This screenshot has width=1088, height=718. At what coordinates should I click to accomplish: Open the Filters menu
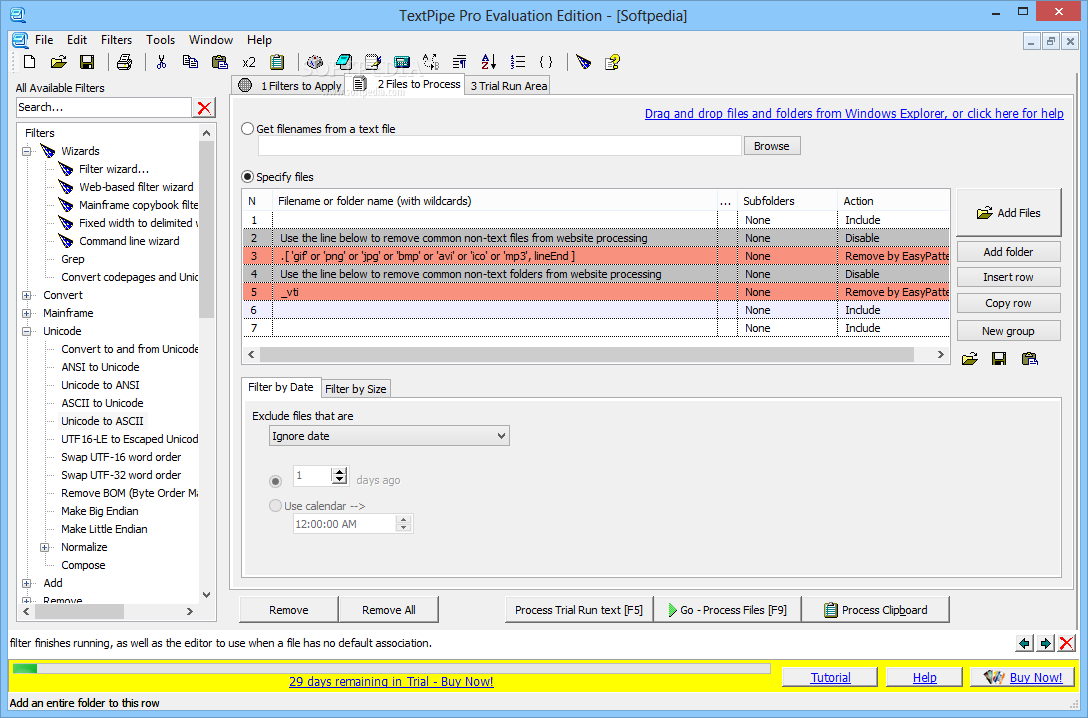(116, 40)
